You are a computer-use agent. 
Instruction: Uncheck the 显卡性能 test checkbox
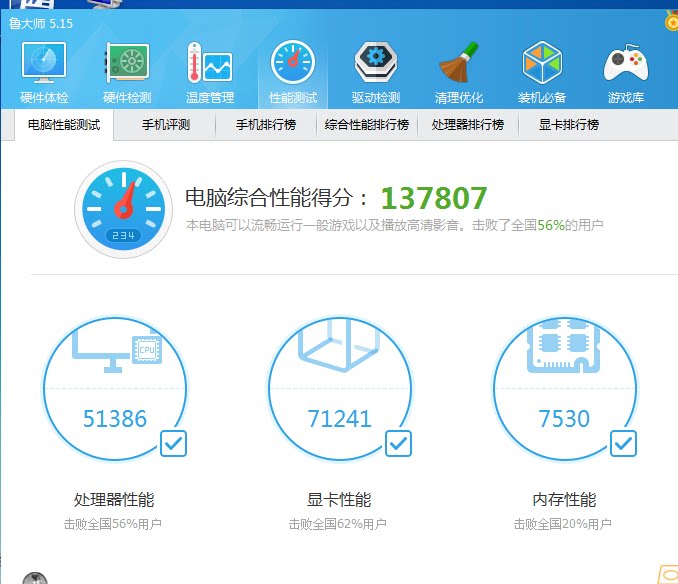tap(398, 444)
